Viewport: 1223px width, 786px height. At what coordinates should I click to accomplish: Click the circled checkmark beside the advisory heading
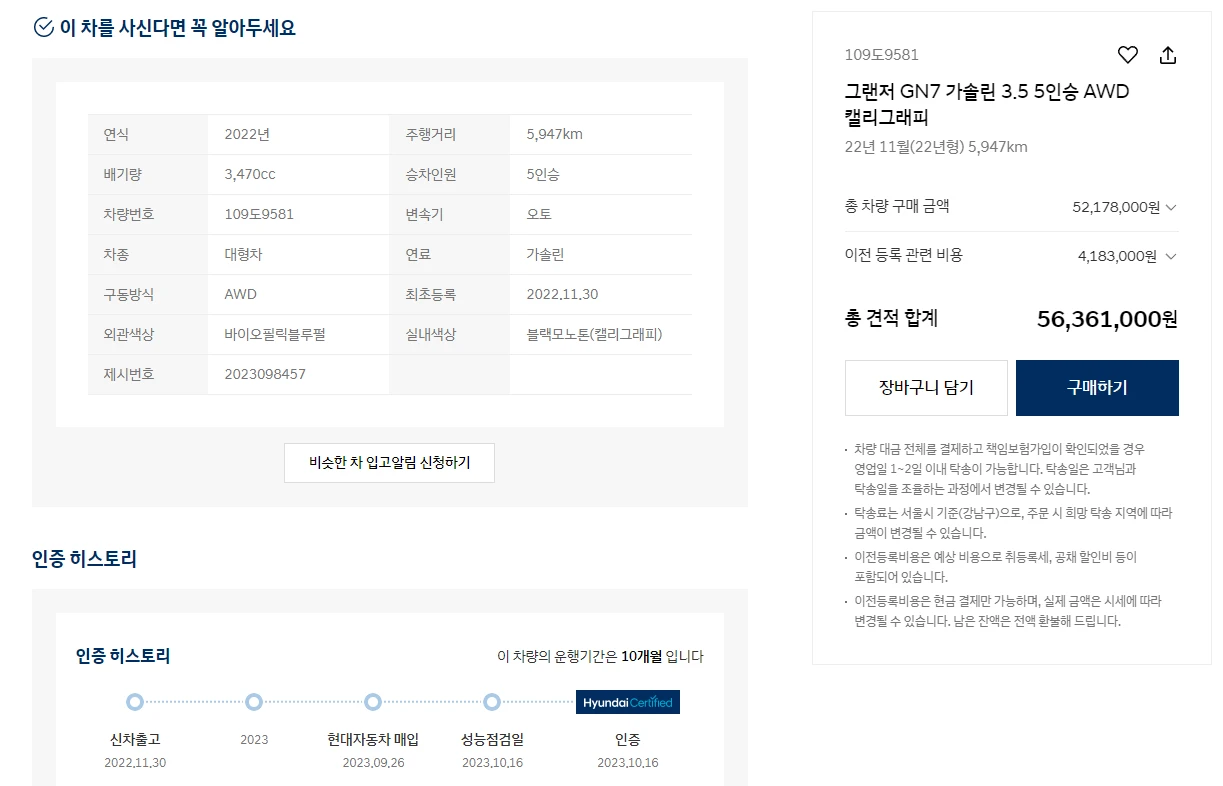(x=41, y=27)
